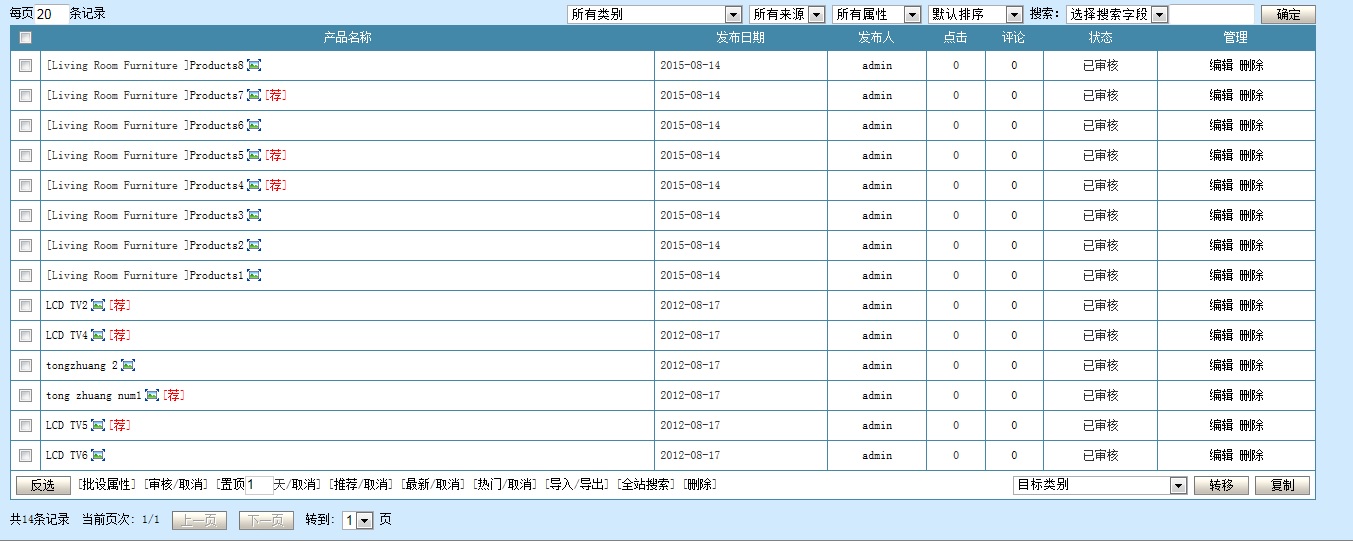
Task: Click 推荐 in the batch actions bar
Action: (346, 485)
